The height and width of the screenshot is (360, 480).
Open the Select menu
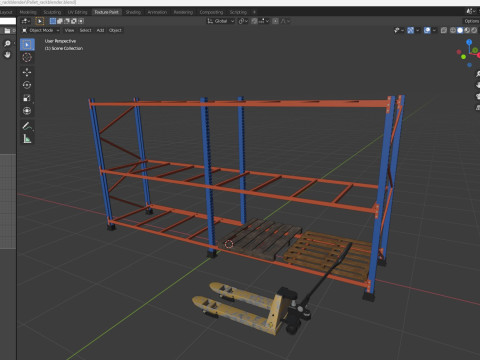pyautogui.click(x=85, y=30)
